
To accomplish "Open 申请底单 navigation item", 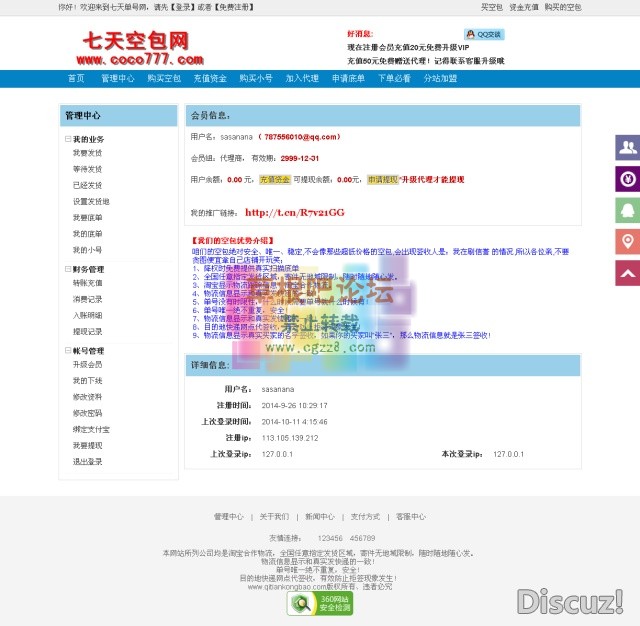I will tap(348, 78).
